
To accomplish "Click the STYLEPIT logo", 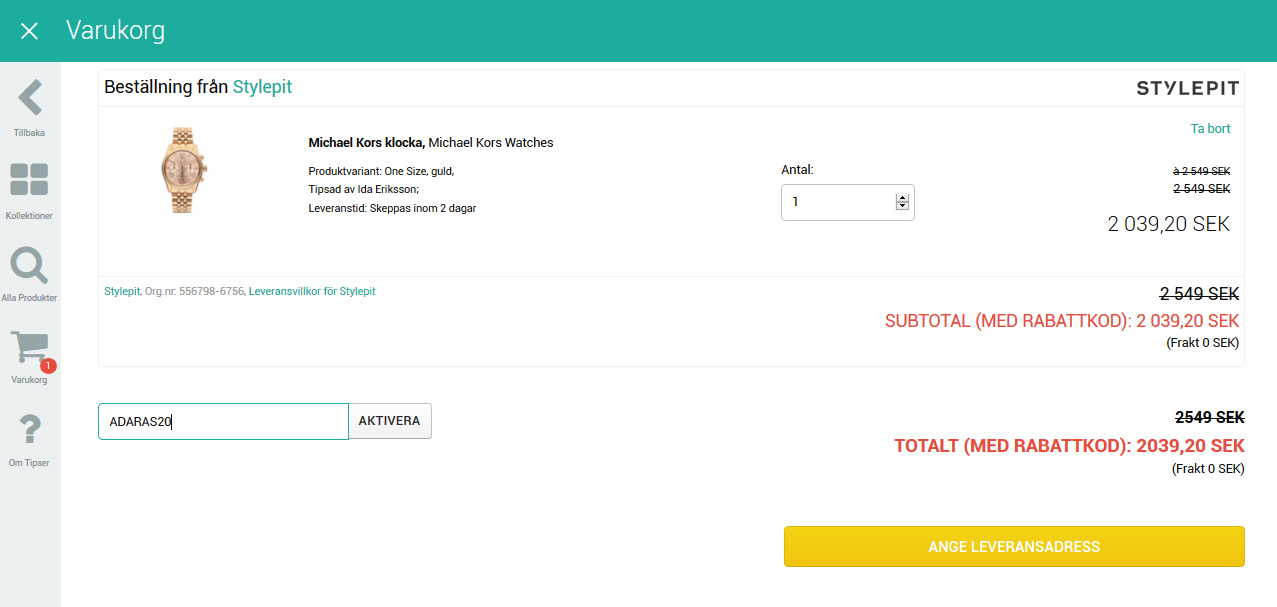I will [x=1188, y=88].
